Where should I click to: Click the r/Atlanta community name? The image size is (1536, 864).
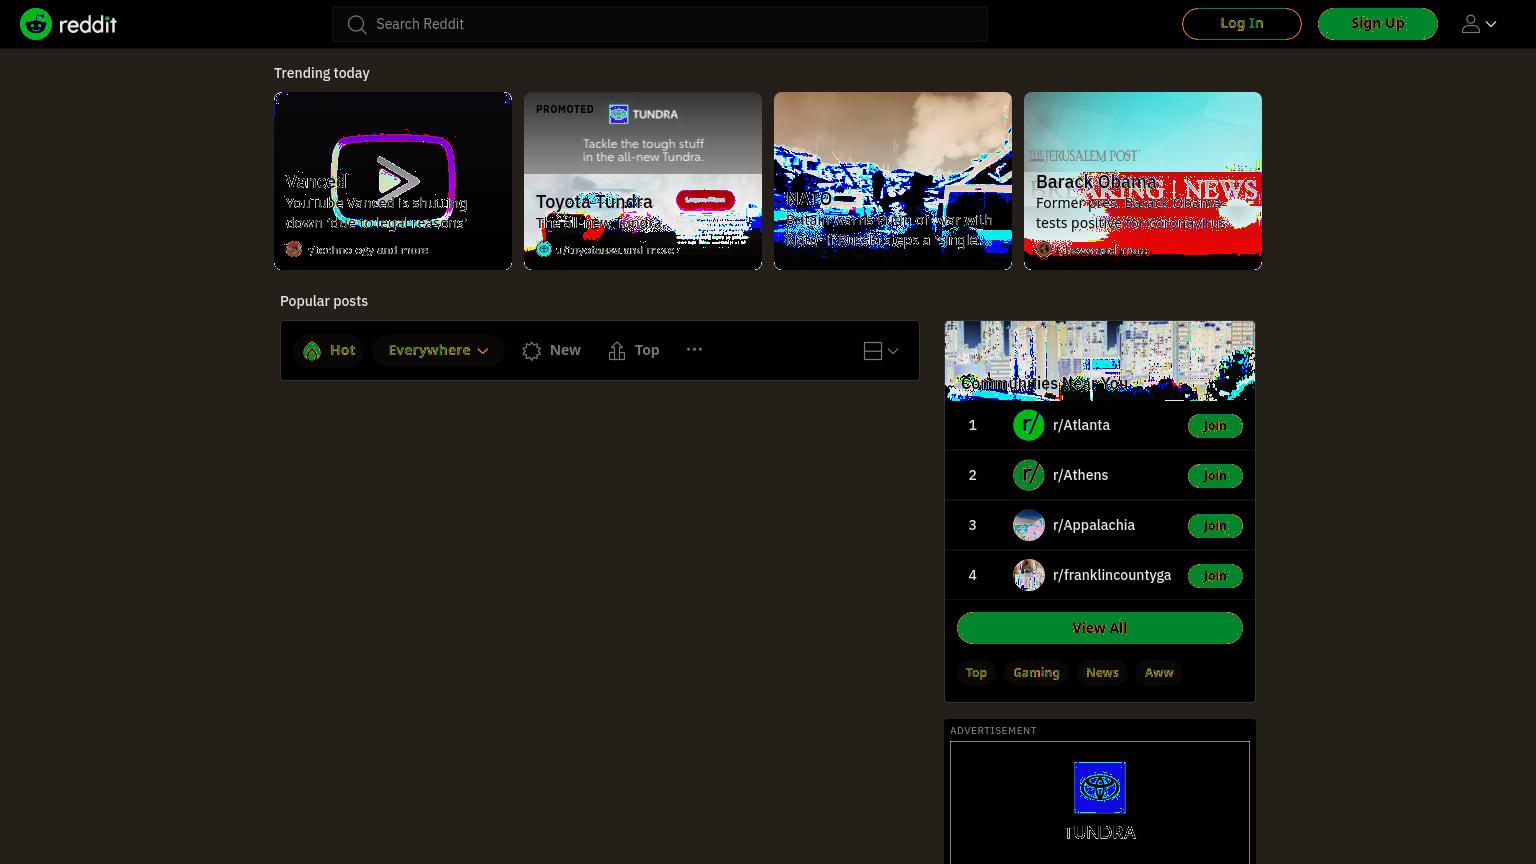coord(1081,425)
